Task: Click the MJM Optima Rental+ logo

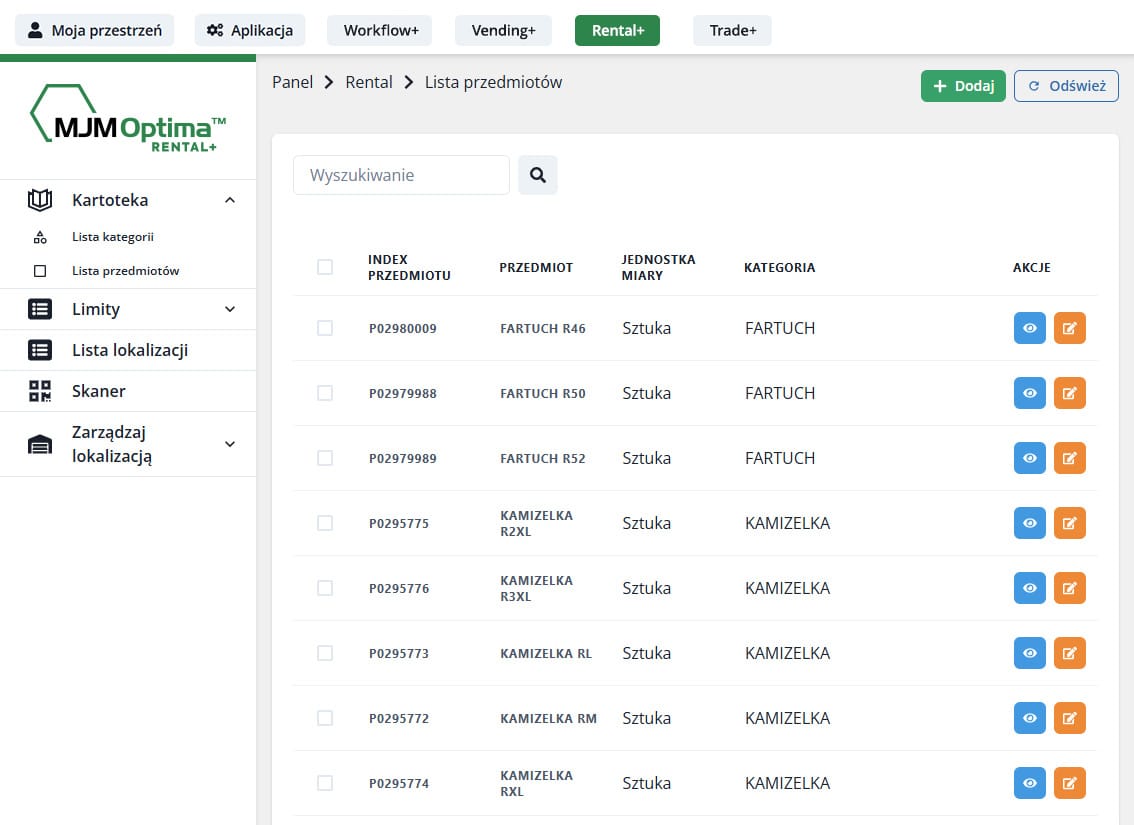Action: (128, 120)
